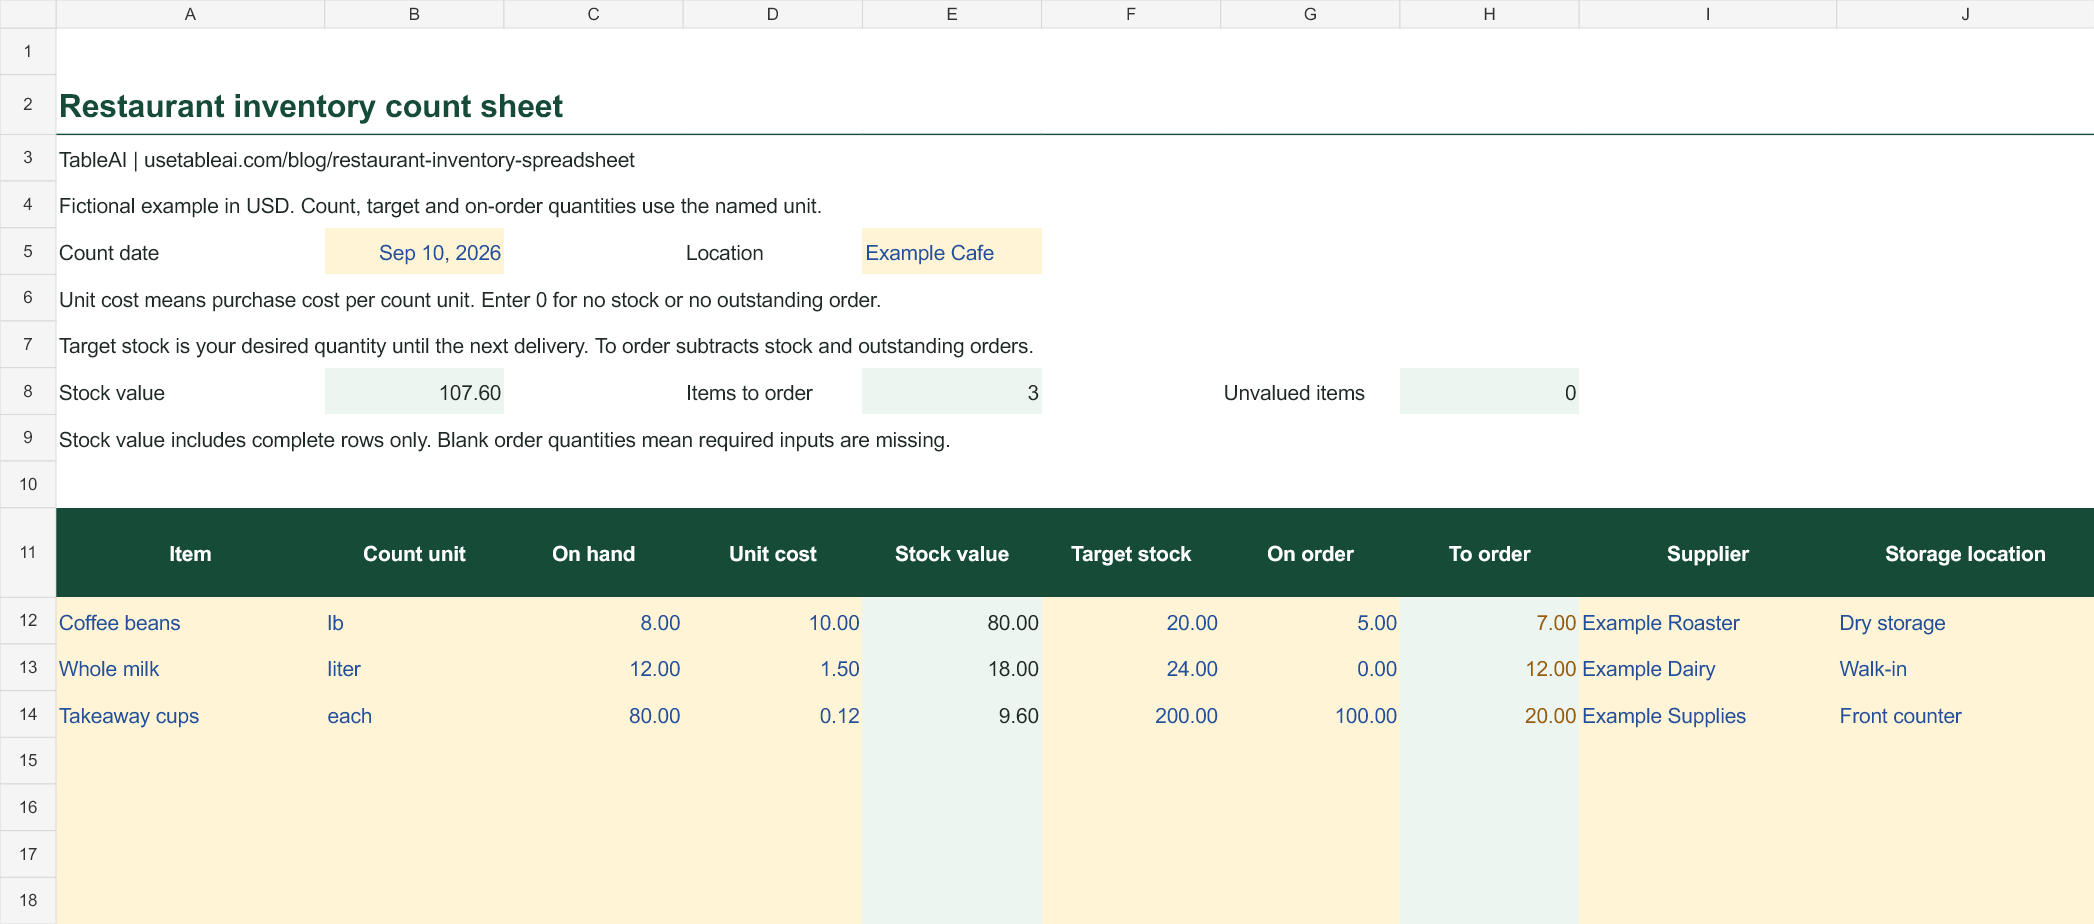This screenshot has height=924, width=2094.
Task: Select the Location cell Example Cafe
Action: [951, 252]
